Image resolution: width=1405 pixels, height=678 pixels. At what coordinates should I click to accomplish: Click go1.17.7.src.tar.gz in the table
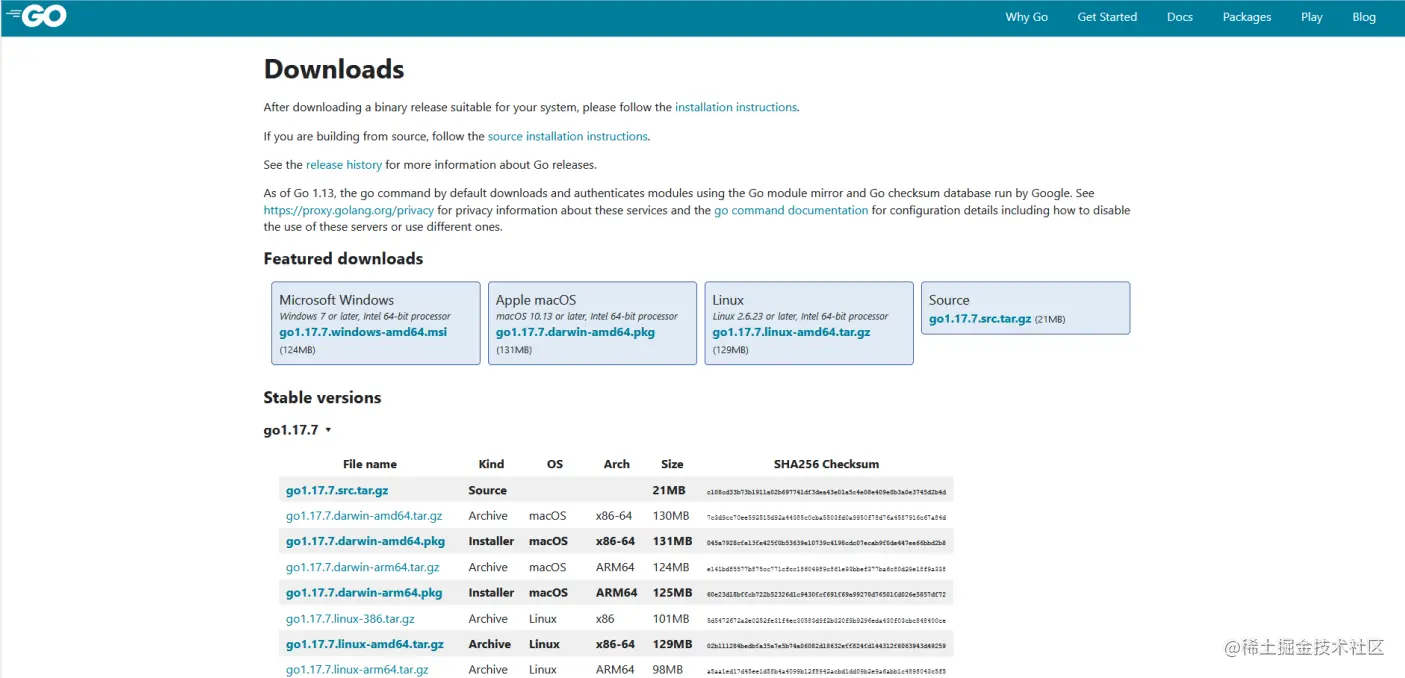click(x=337, y=491)
